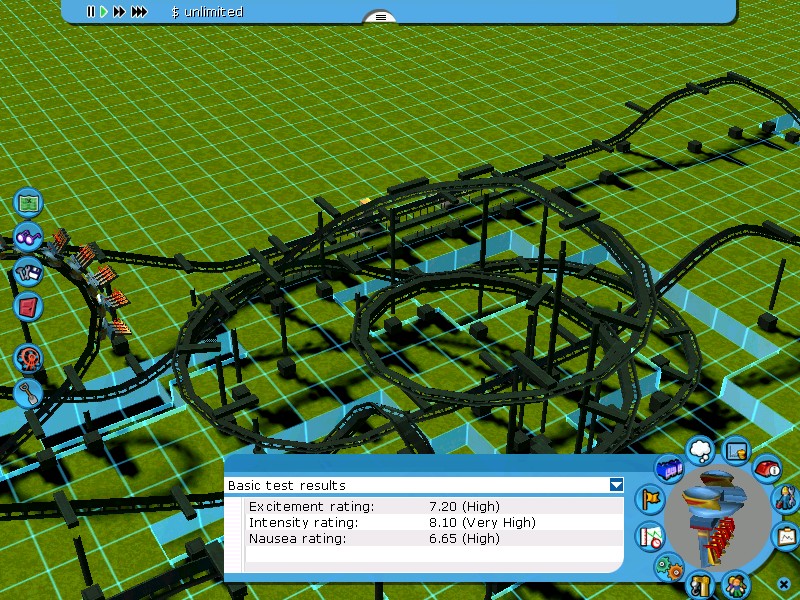Open the mechanic maintenance icon
The image size is (800, 600).
(x=786, y=497)
